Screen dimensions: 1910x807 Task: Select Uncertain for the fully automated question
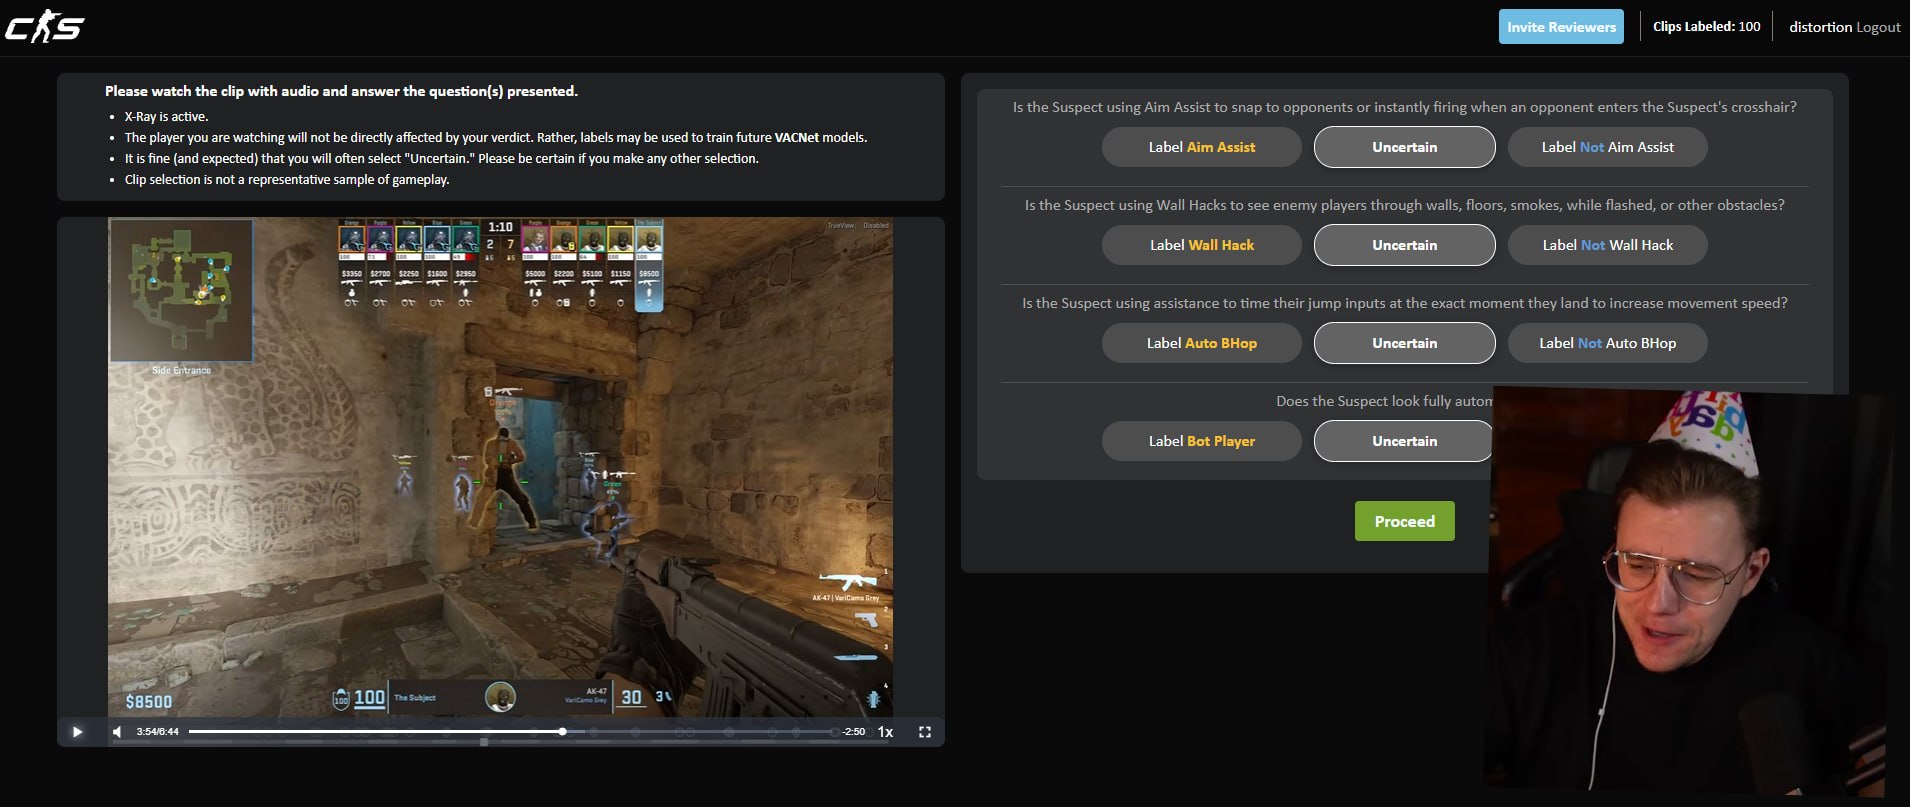tap(1403, 441)
